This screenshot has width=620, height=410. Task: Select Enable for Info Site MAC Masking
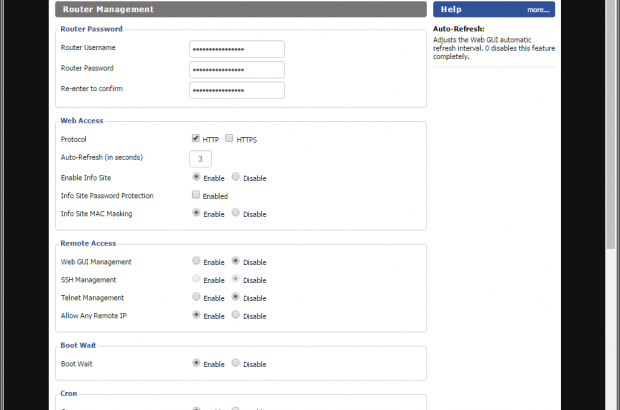click(x=196, y=213)
